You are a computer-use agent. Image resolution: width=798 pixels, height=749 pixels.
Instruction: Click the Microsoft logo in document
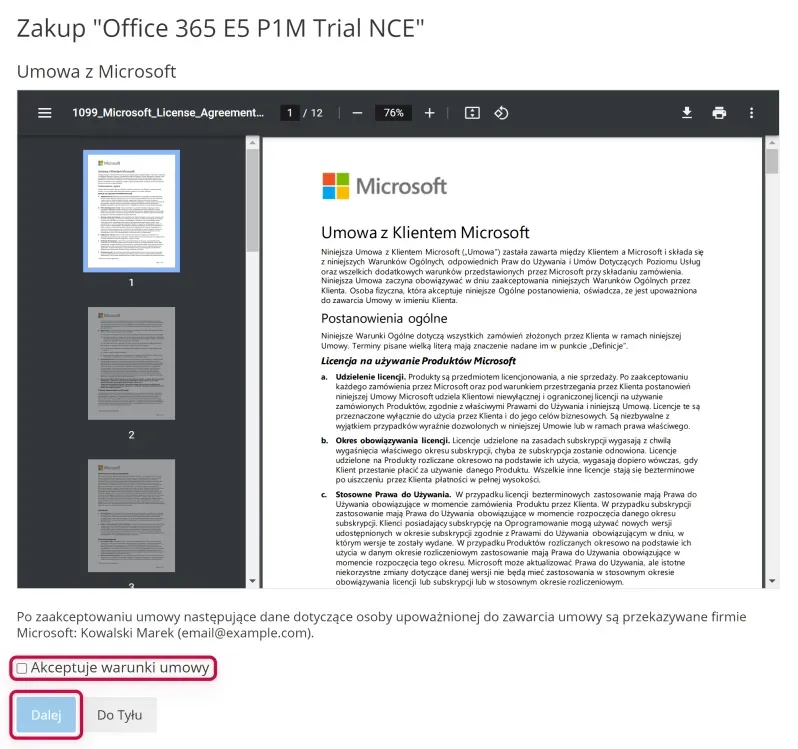[385, 186]
